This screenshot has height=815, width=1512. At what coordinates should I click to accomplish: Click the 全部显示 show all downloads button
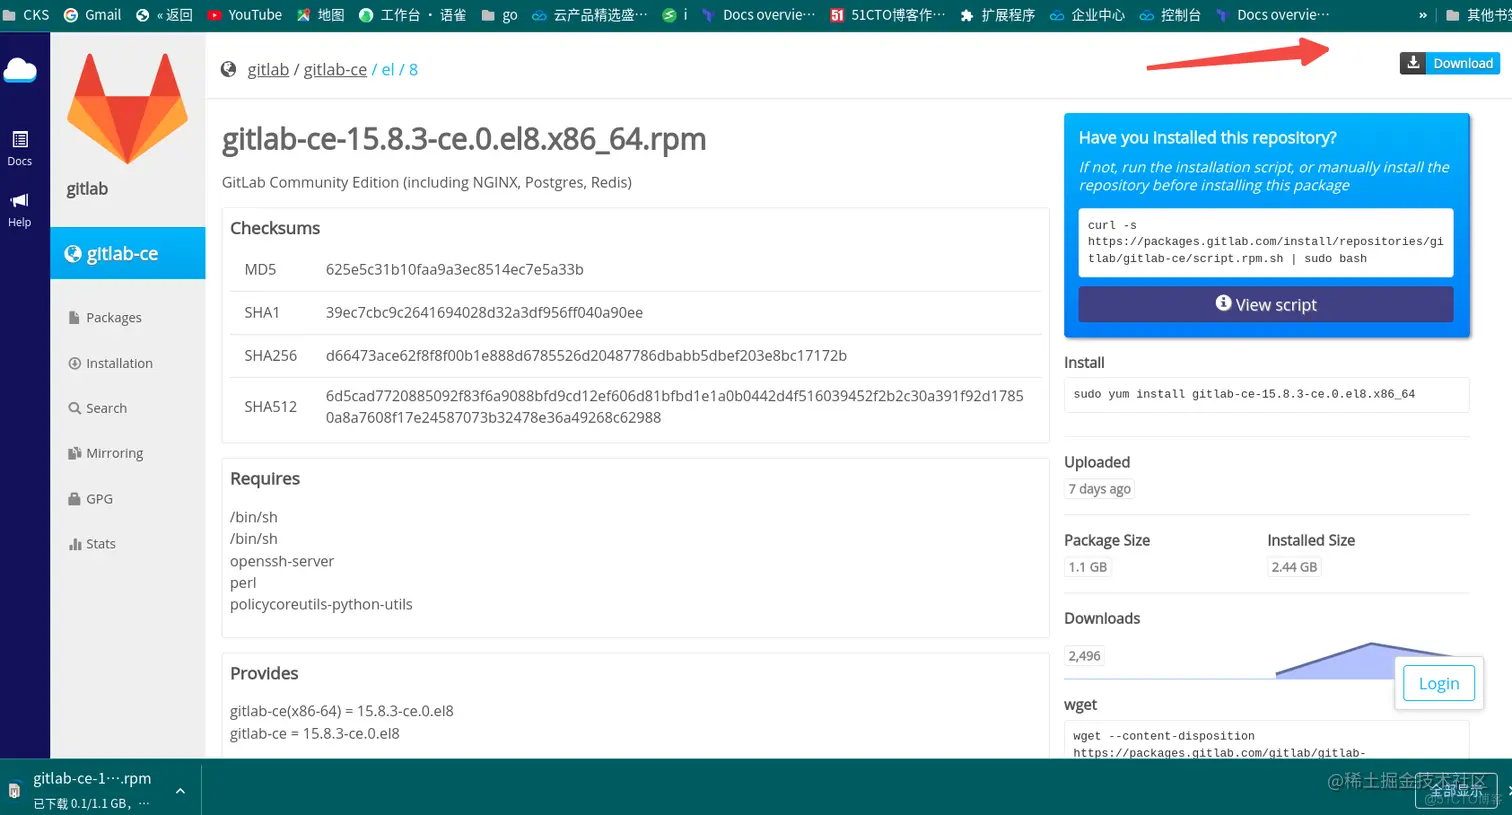coord(1456,790)
